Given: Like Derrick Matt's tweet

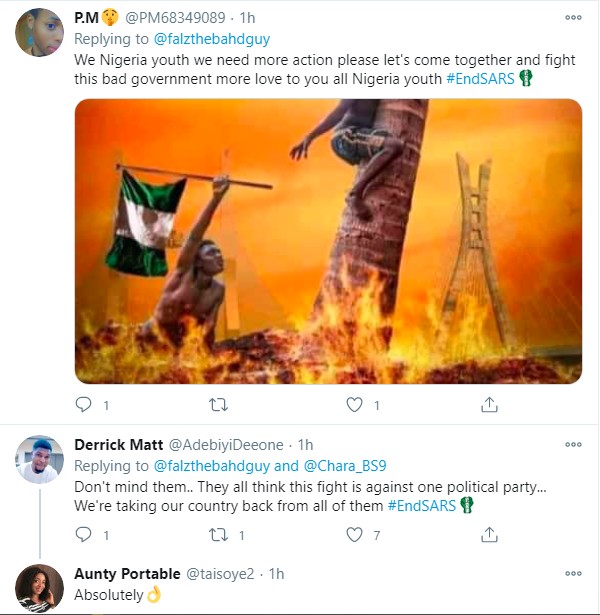Looking at the screenshot, I should coord(354,535).
